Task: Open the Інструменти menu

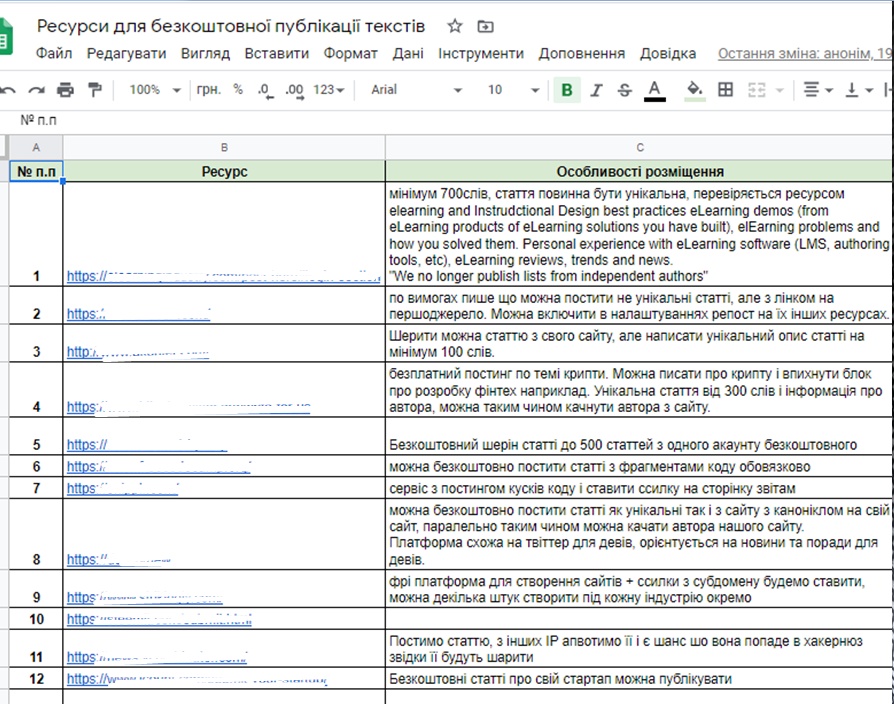Action: [x=481, y=54]
